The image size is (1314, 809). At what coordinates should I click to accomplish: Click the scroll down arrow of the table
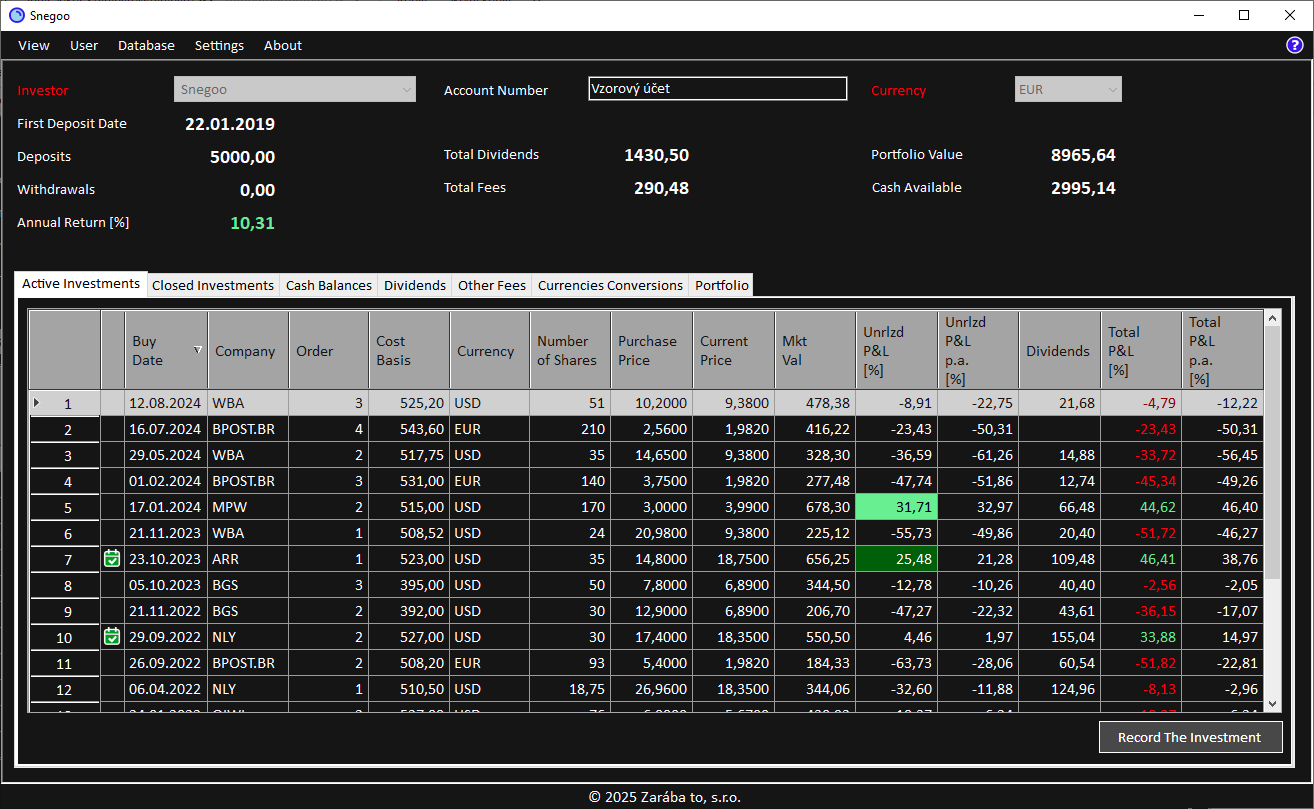(x=1272, y=704)
